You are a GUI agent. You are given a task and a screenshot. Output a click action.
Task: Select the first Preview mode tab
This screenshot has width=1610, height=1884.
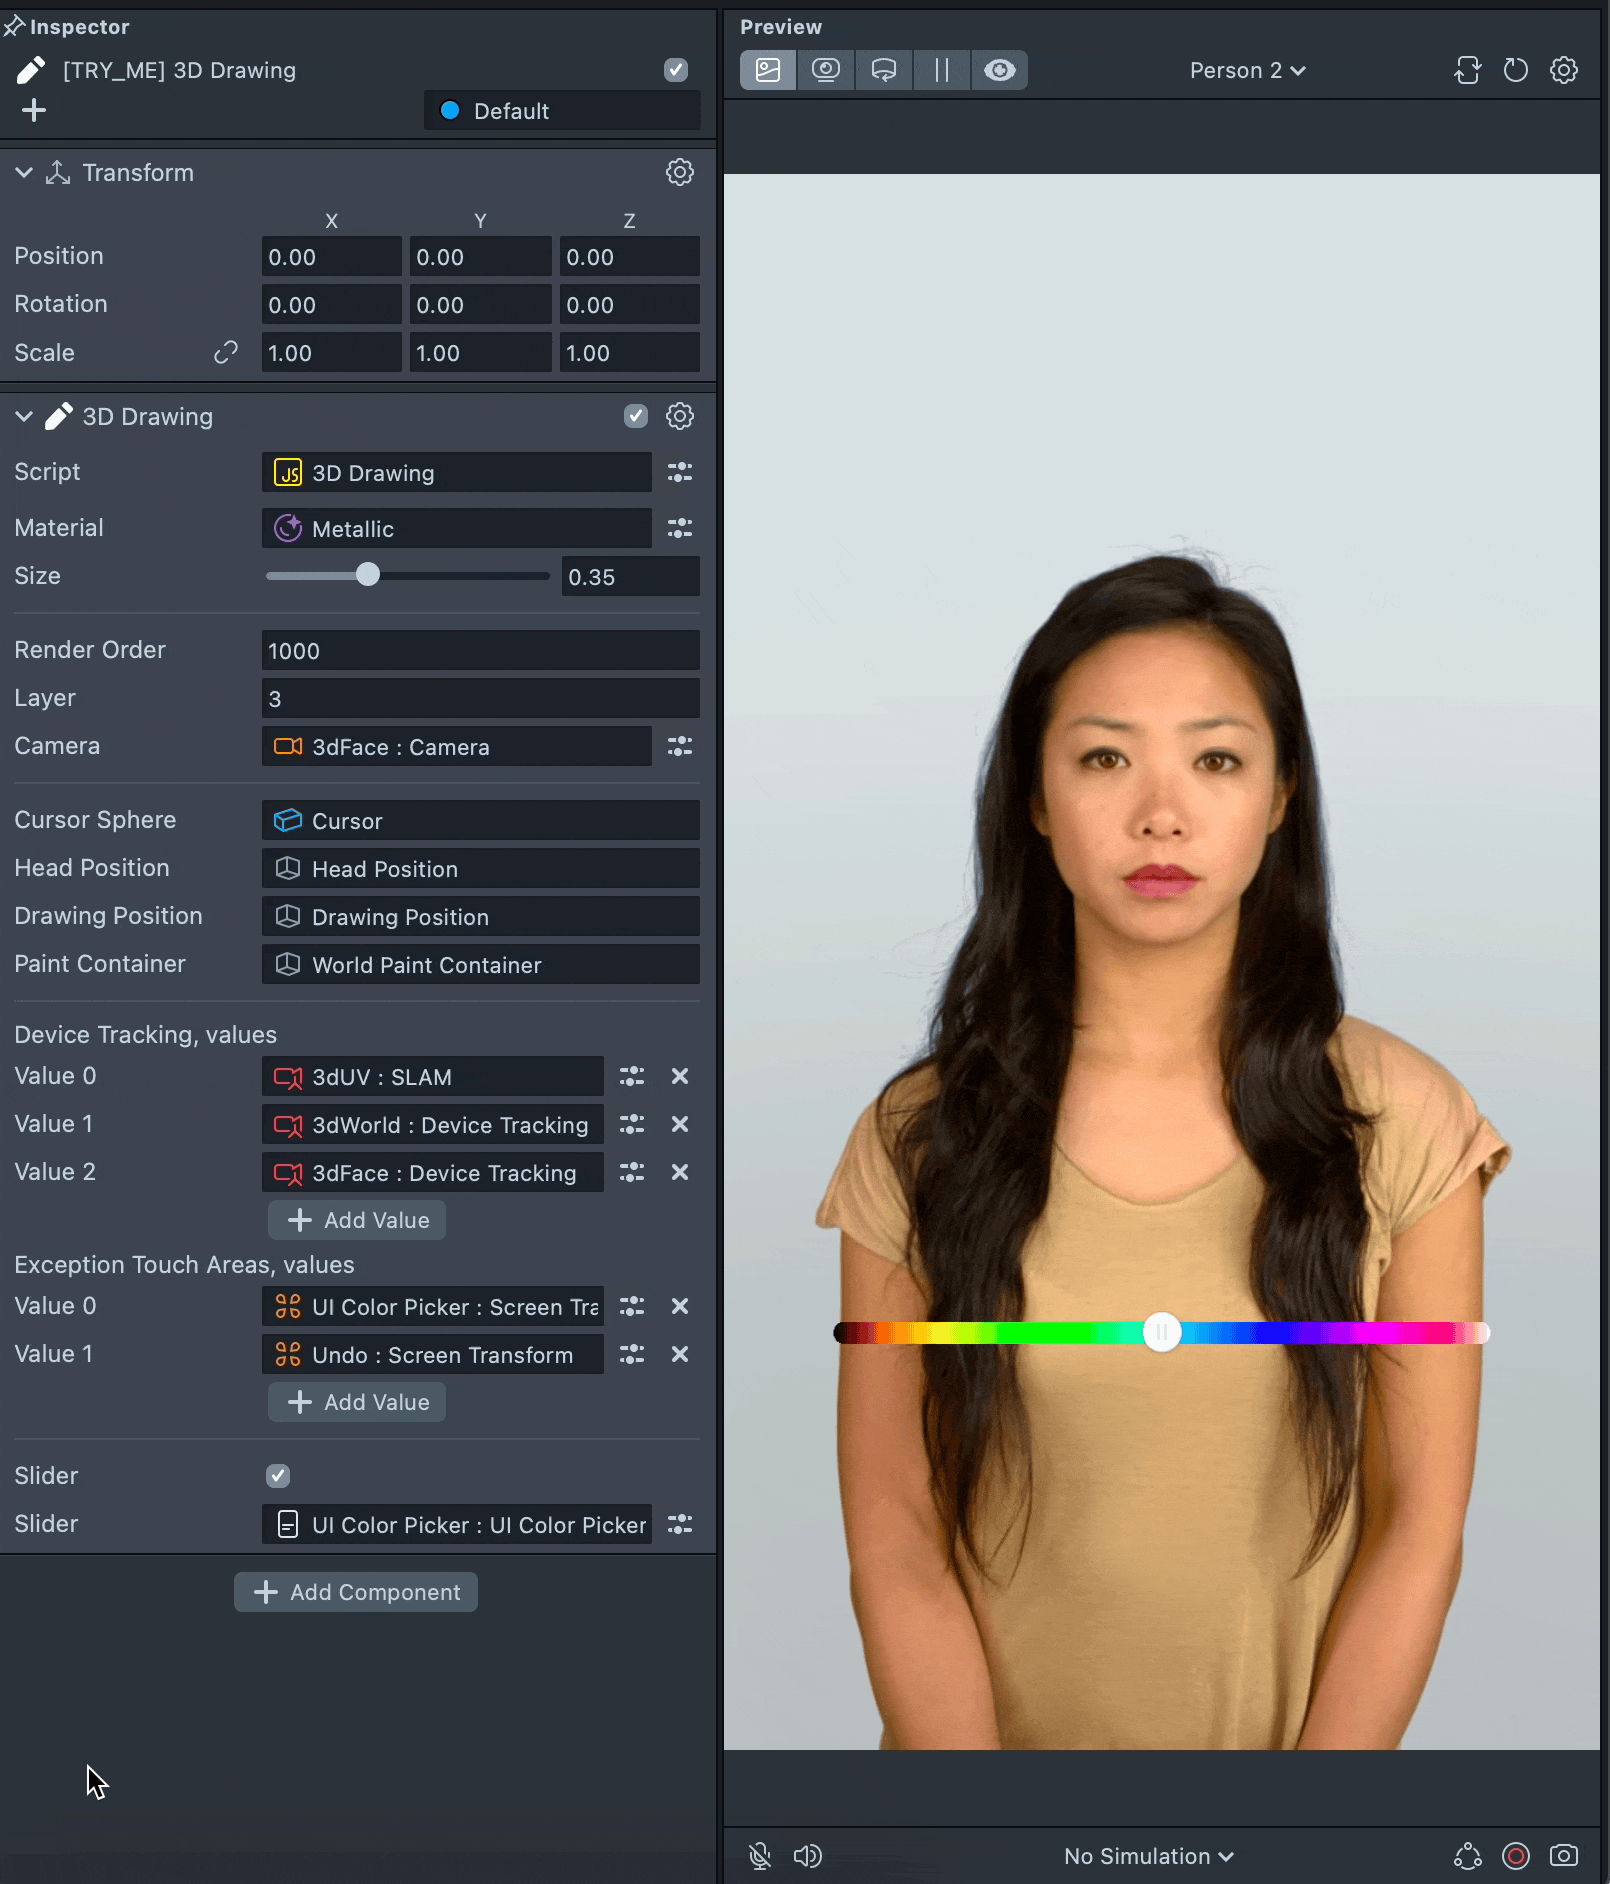[768, 70]
